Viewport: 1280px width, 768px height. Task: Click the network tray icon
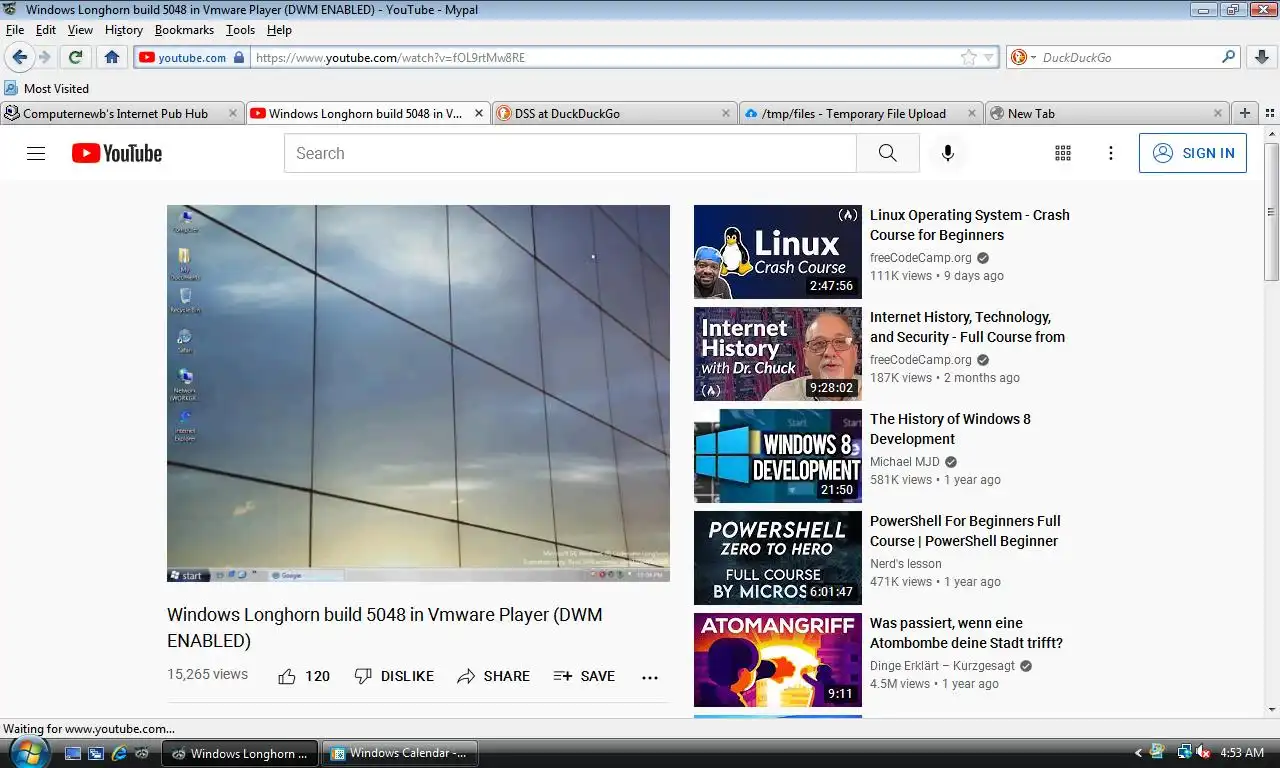click(1184, 752)
